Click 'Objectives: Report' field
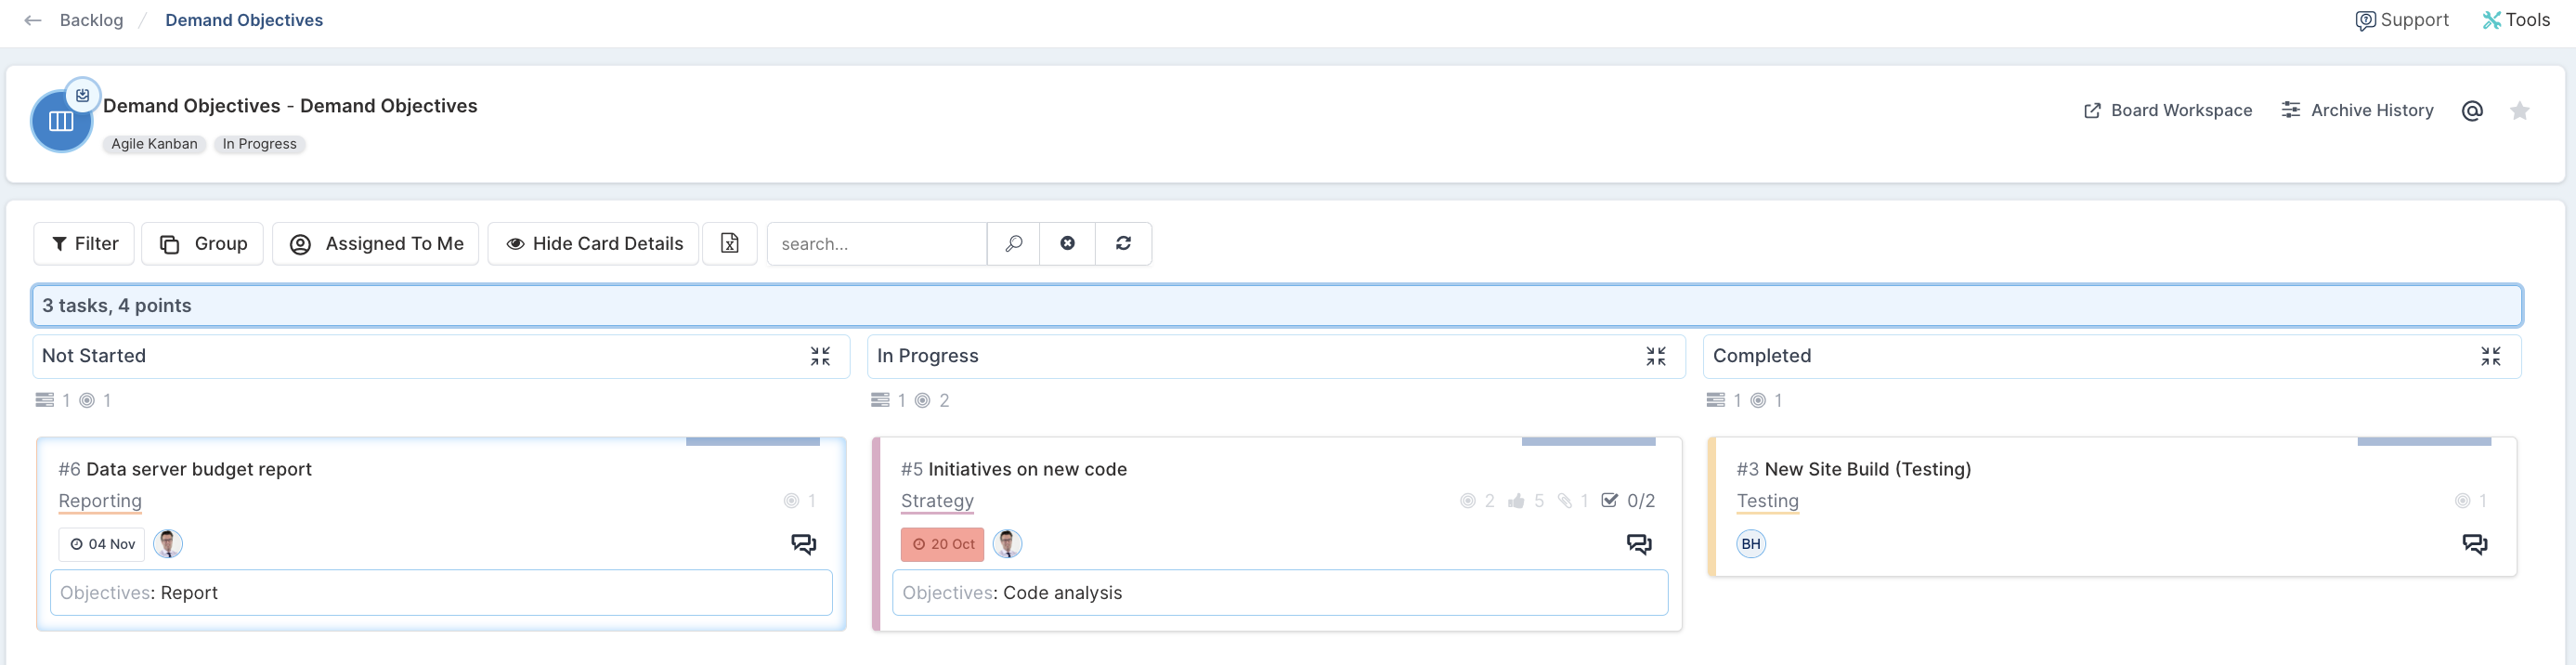Viewport: 2576px width, 665px height. pos(441,593)
